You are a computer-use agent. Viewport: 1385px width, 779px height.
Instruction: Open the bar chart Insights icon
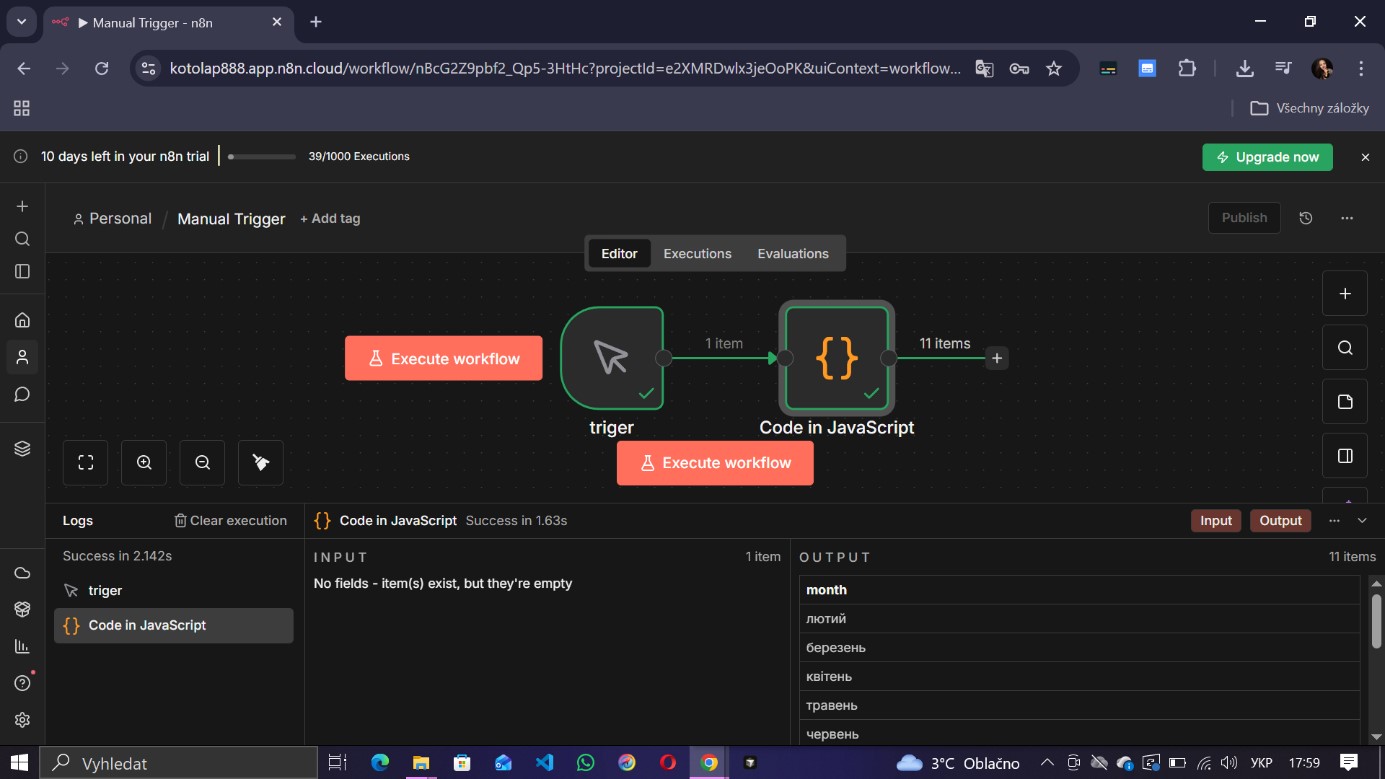[x=22, y=646]
